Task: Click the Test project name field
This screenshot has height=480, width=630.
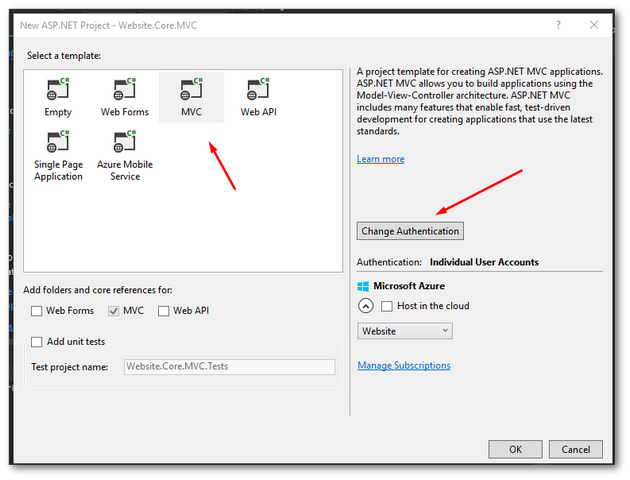Action: click(x=228, y=367)
